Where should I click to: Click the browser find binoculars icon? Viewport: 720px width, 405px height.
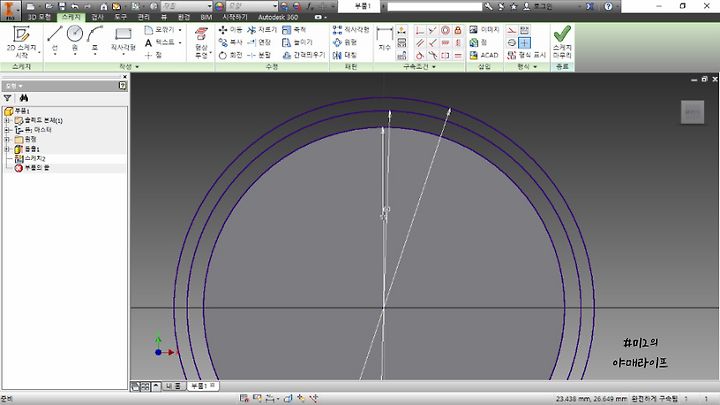click(23, 98)
